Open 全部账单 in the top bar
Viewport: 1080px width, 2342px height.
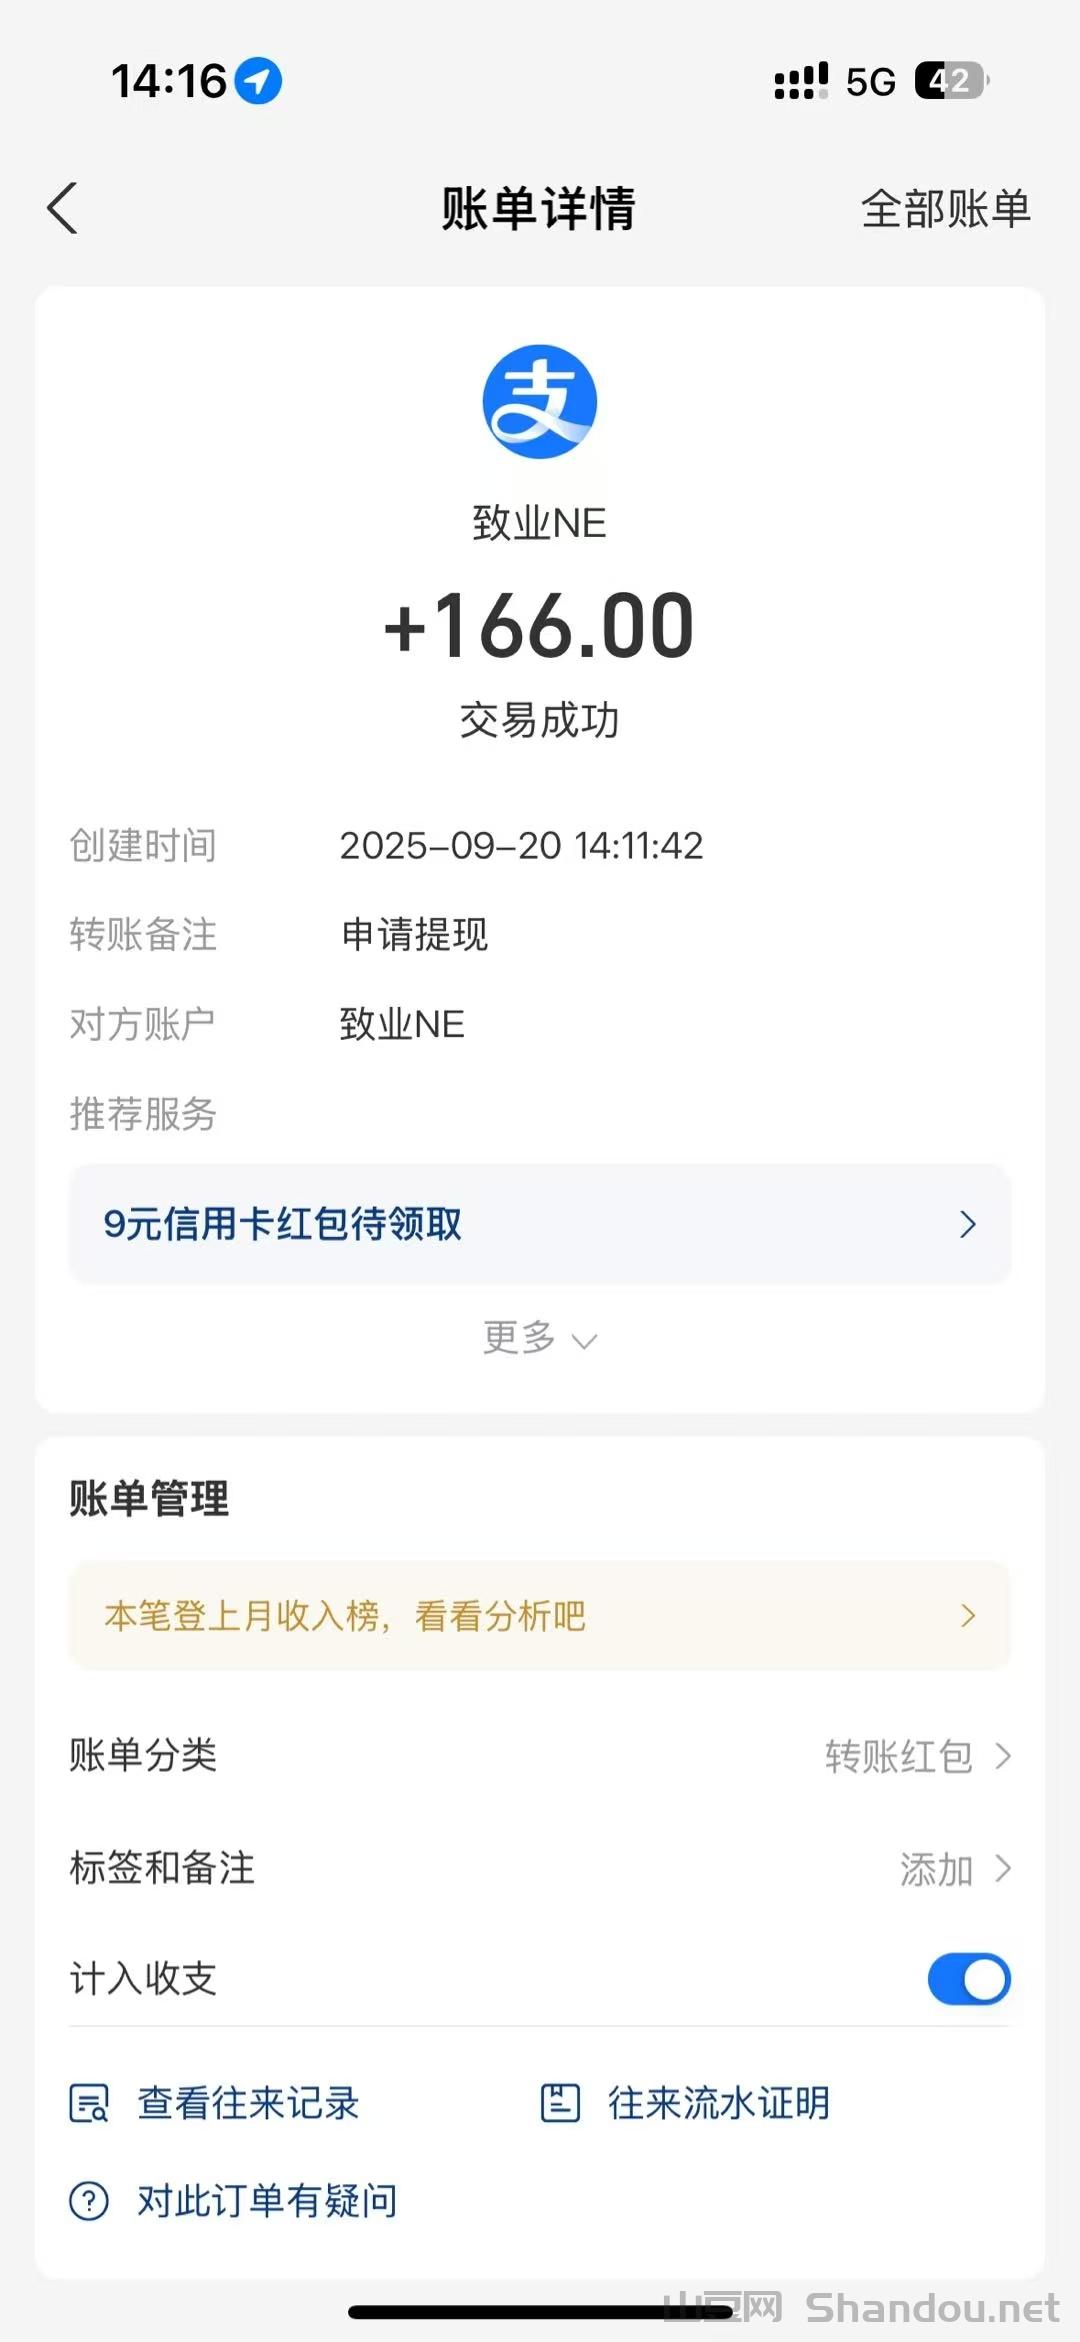(x=945, y=209)
